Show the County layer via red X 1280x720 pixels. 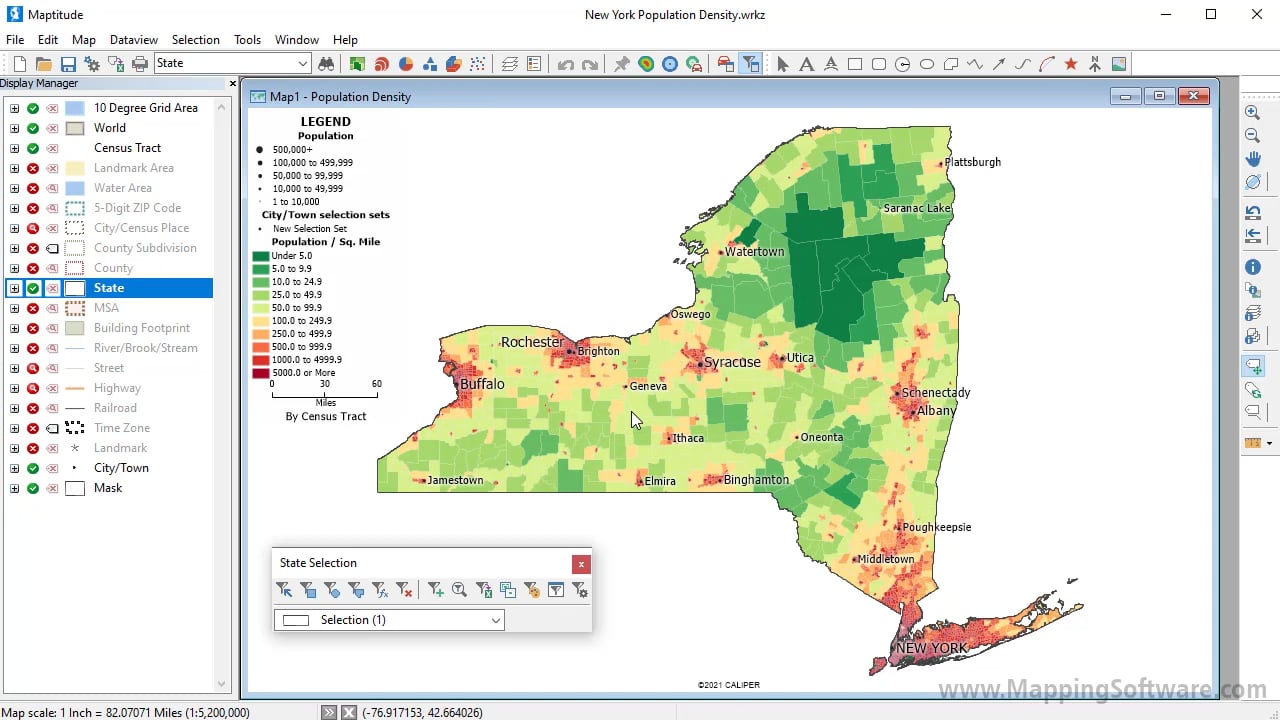pos(33,268)
